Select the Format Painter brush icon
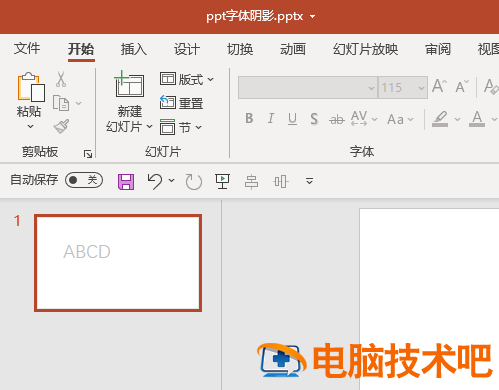The width and height of the screenshot is (499, 390). [x=62, y=126]
